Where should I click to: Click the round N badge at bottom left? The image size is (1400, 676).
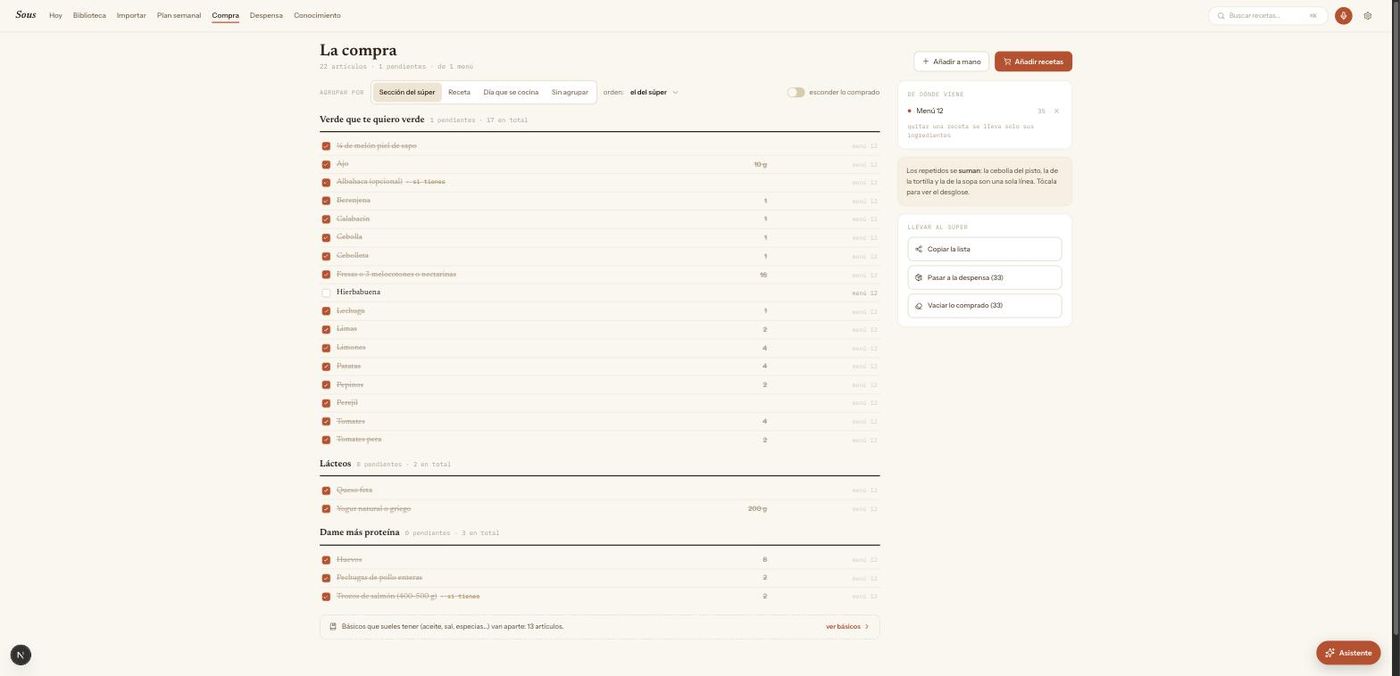21,655
